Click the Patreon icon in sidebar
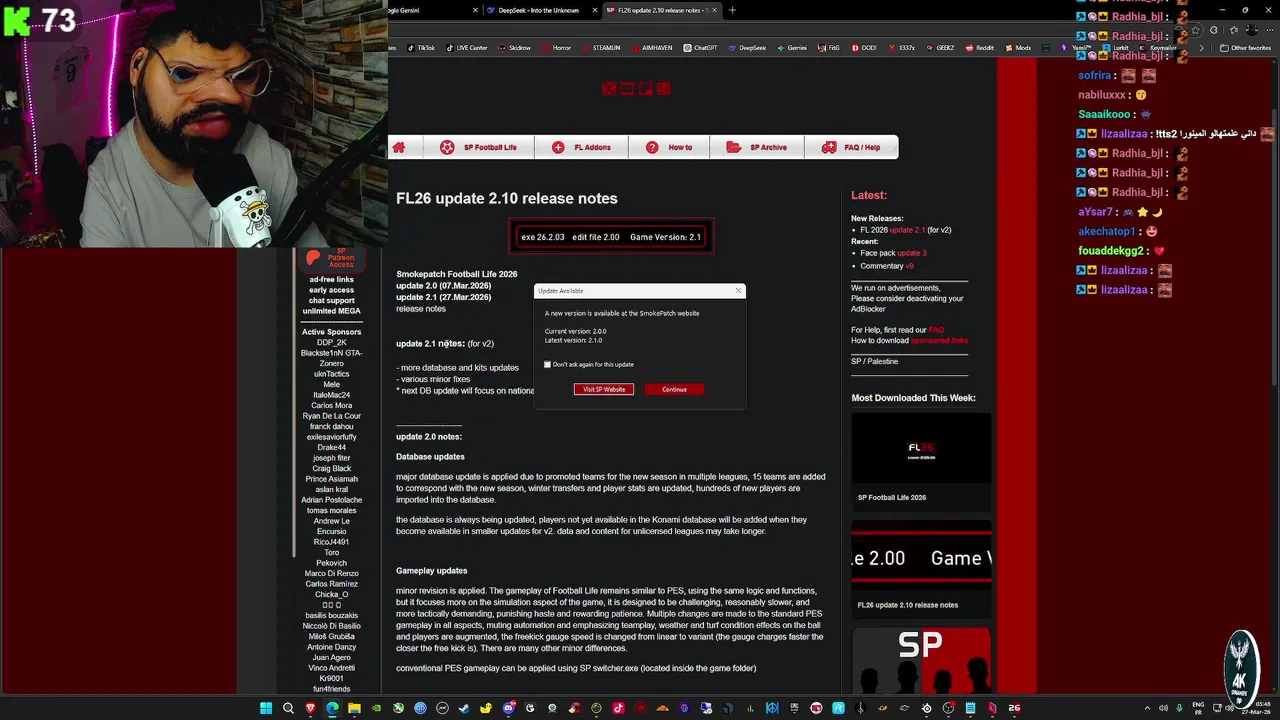This screenshot has width=1280, height=720. point(314,258)
